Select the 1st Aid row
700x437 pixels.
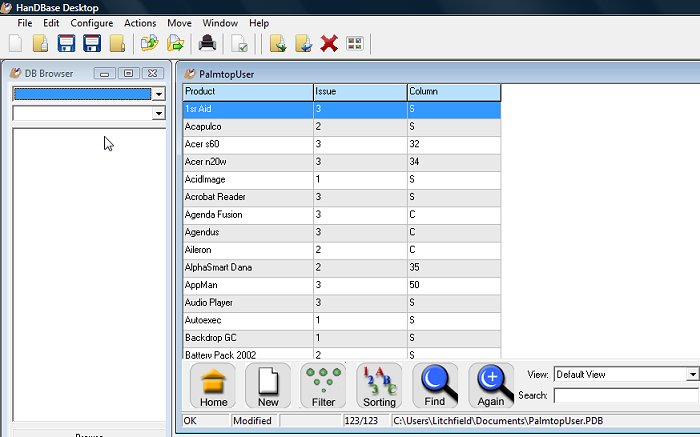click(342, 109)
